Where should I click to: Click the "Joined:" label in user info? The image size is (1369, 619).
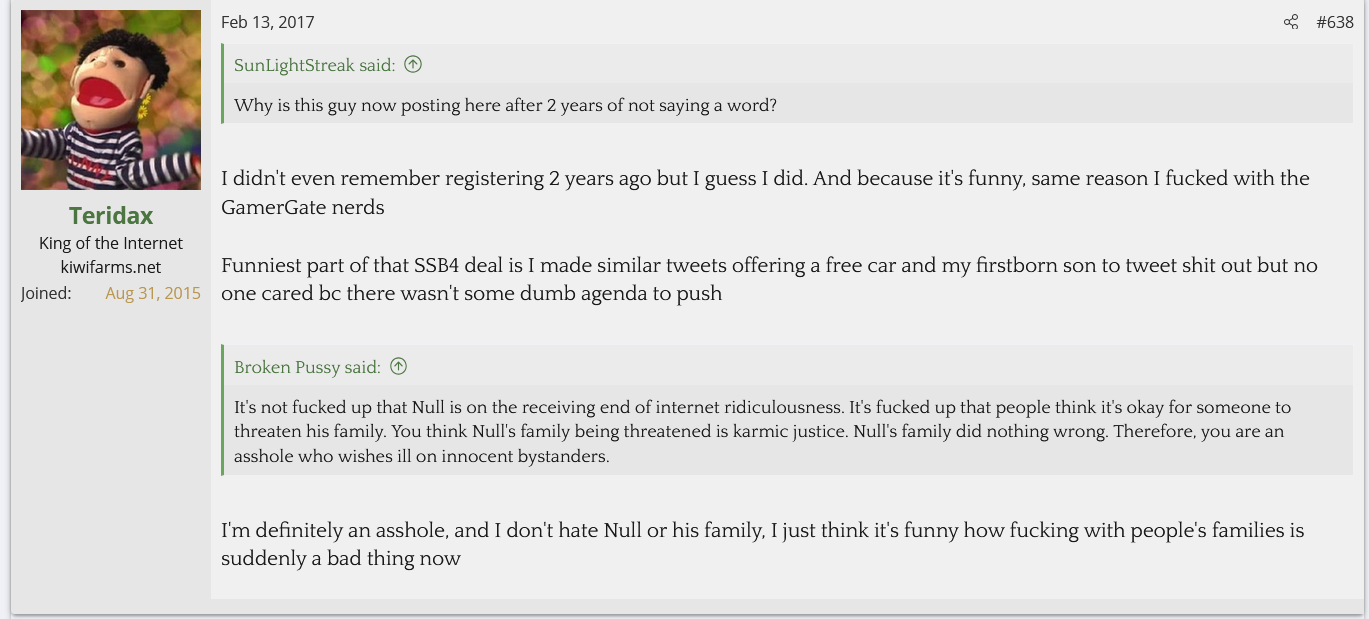[x=46, y=293]
